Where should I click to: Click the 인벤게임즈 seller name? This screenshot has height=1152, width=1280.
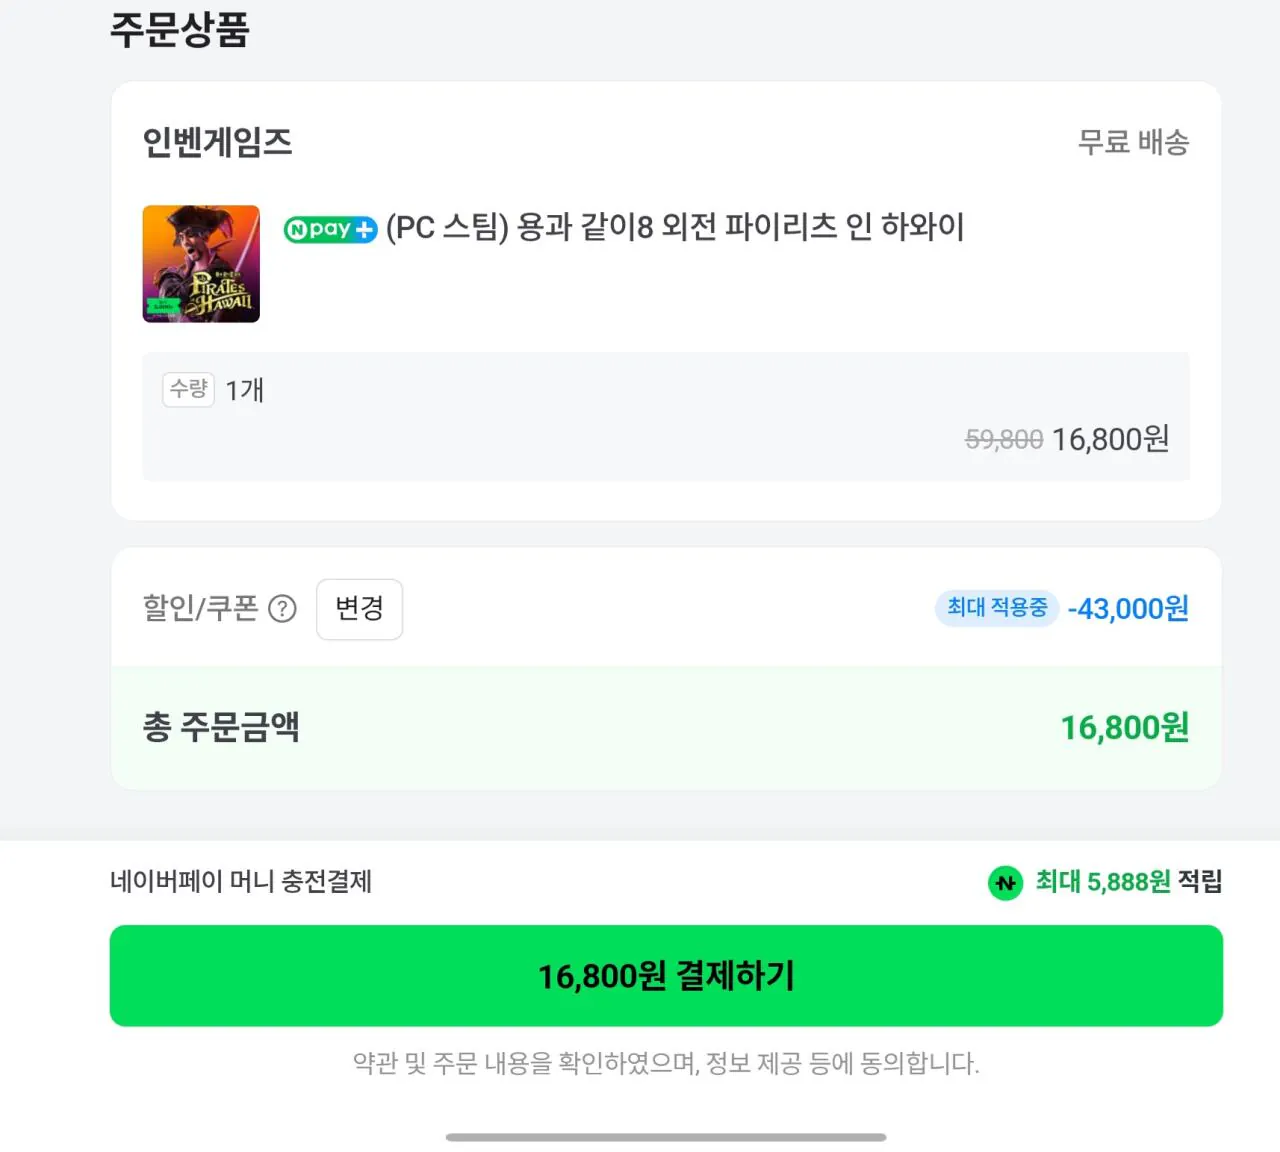pos(217,141)
